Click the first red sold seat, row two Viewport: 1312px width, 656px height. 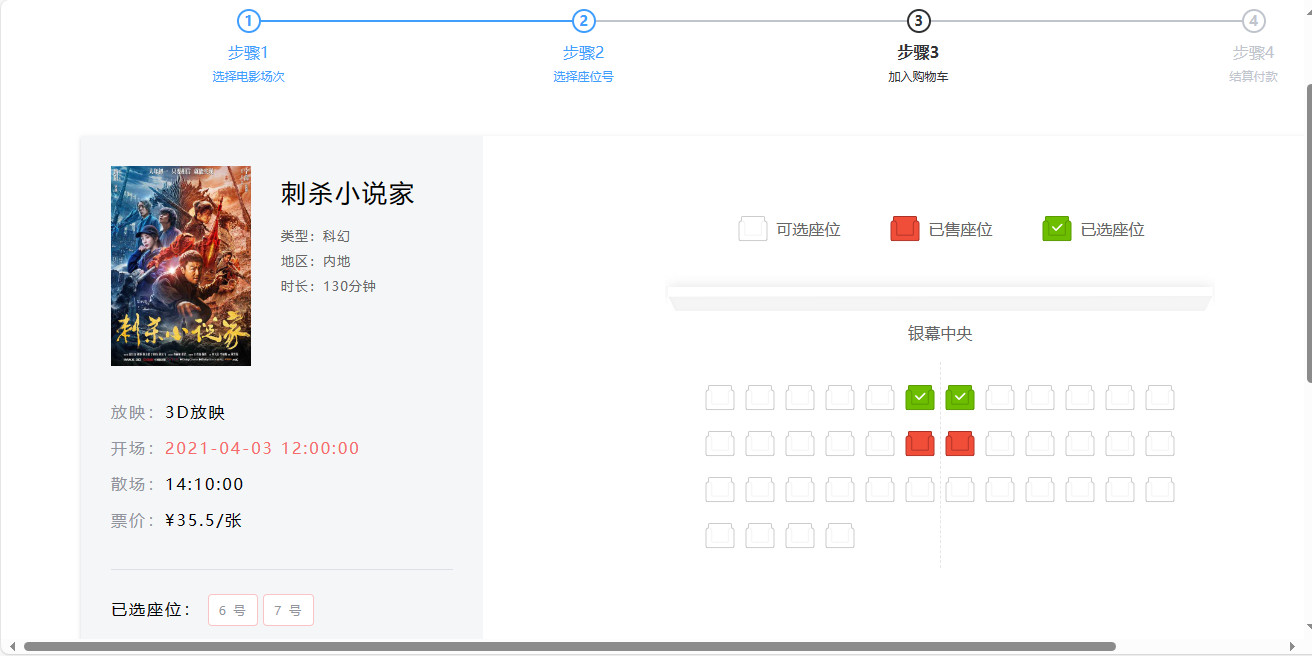pos(920,444)
